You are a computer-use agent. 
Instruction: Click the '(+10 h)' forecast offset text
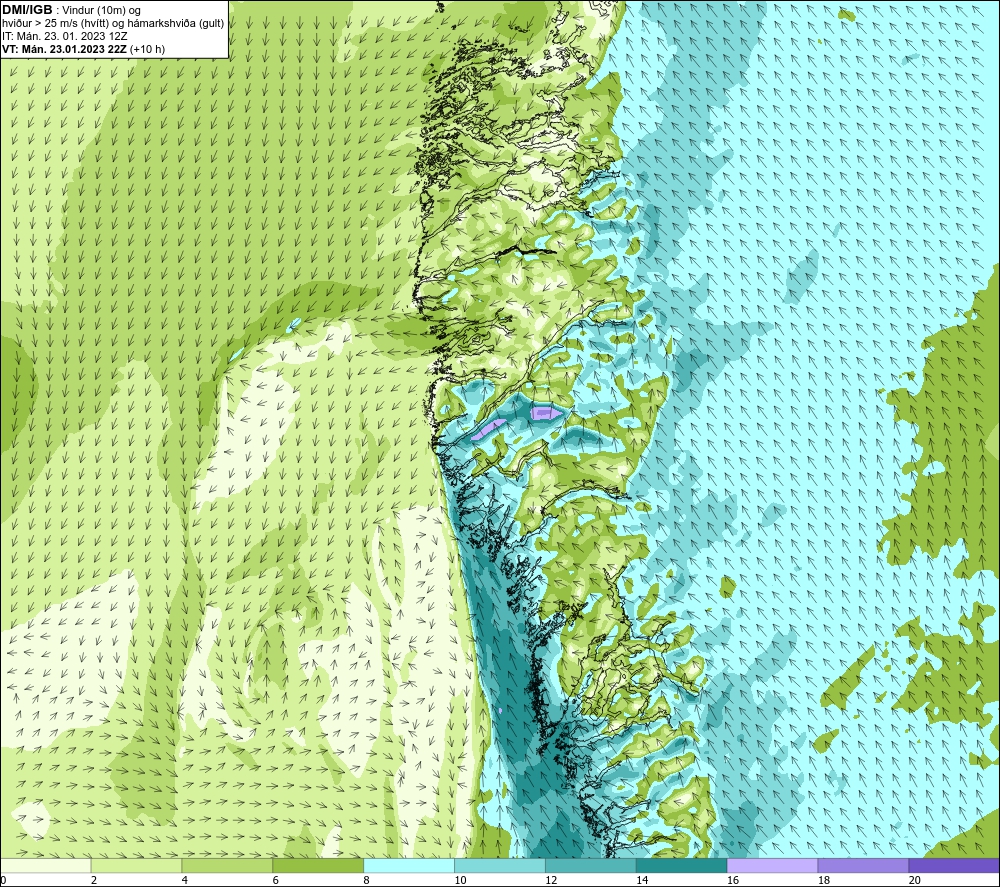(x=147, y=49)
